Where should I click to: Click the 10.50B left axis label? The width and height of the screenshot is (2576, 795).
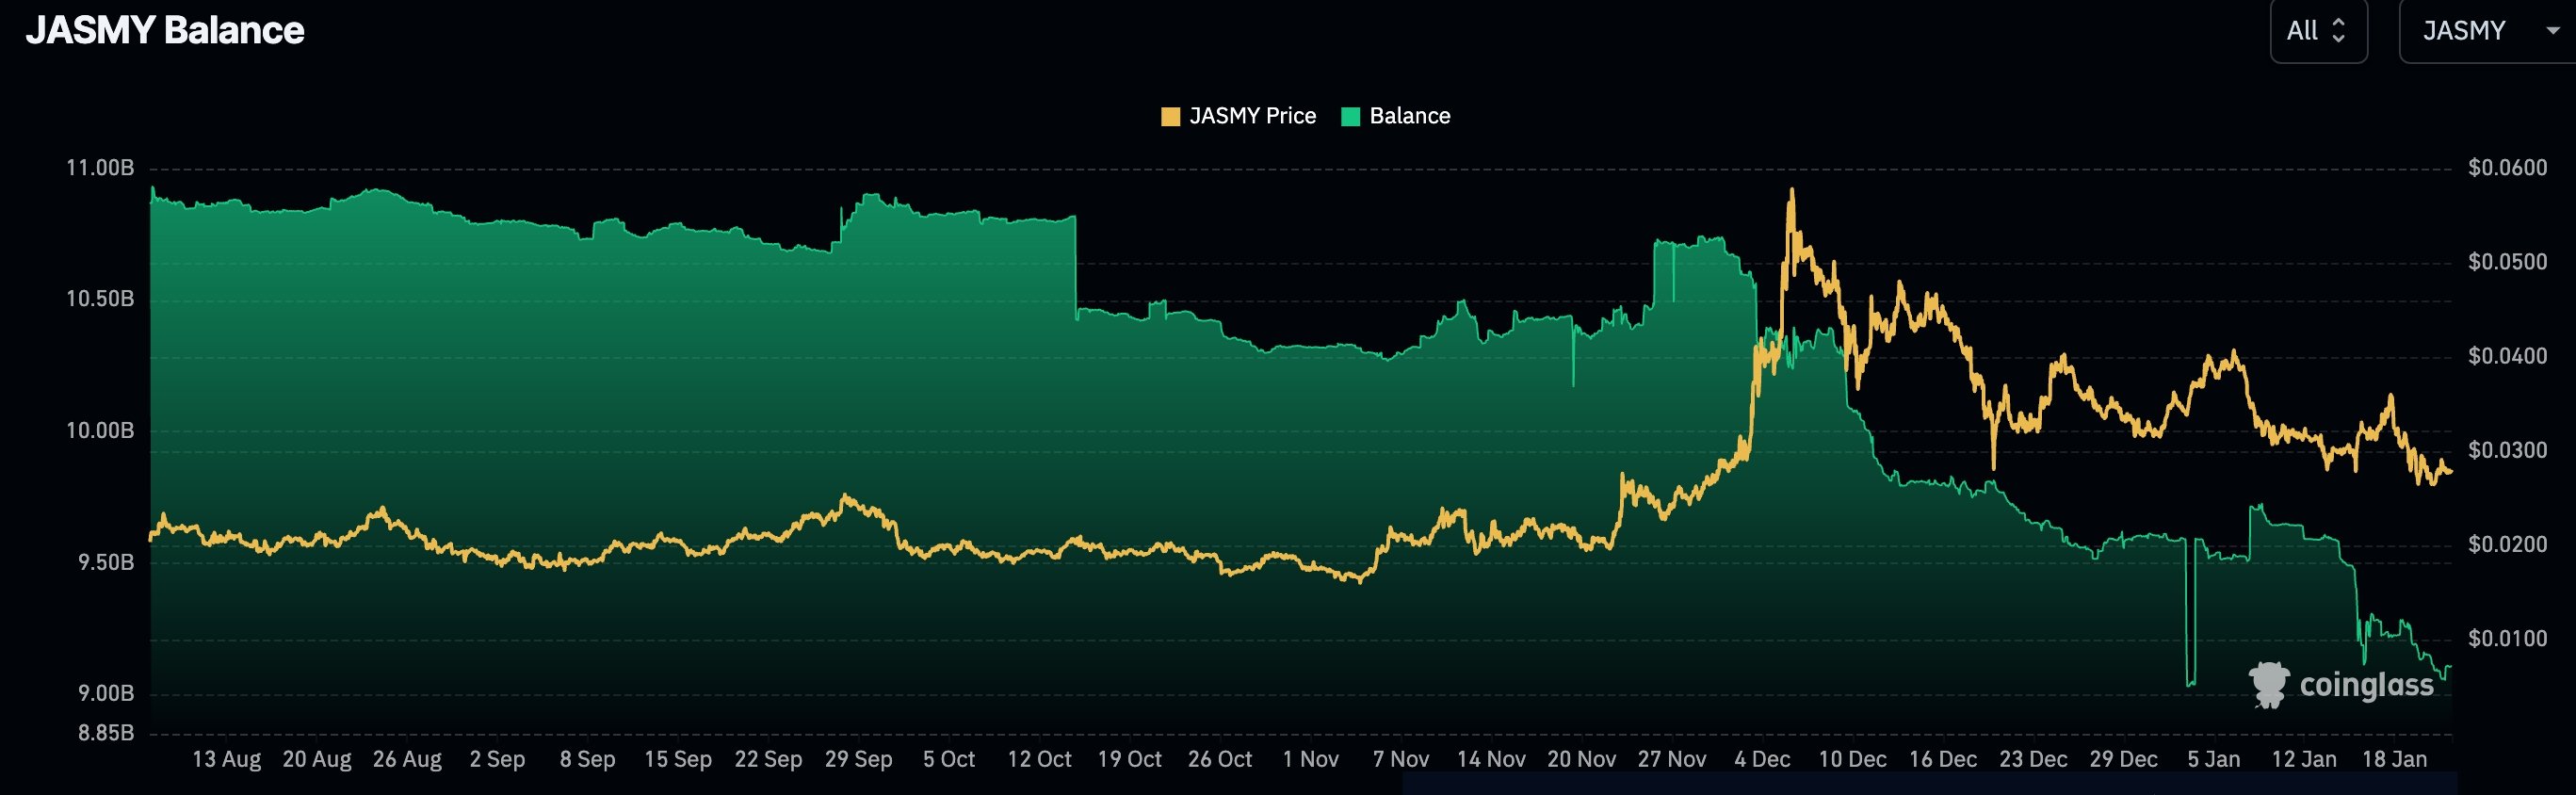tap(100, 299)
